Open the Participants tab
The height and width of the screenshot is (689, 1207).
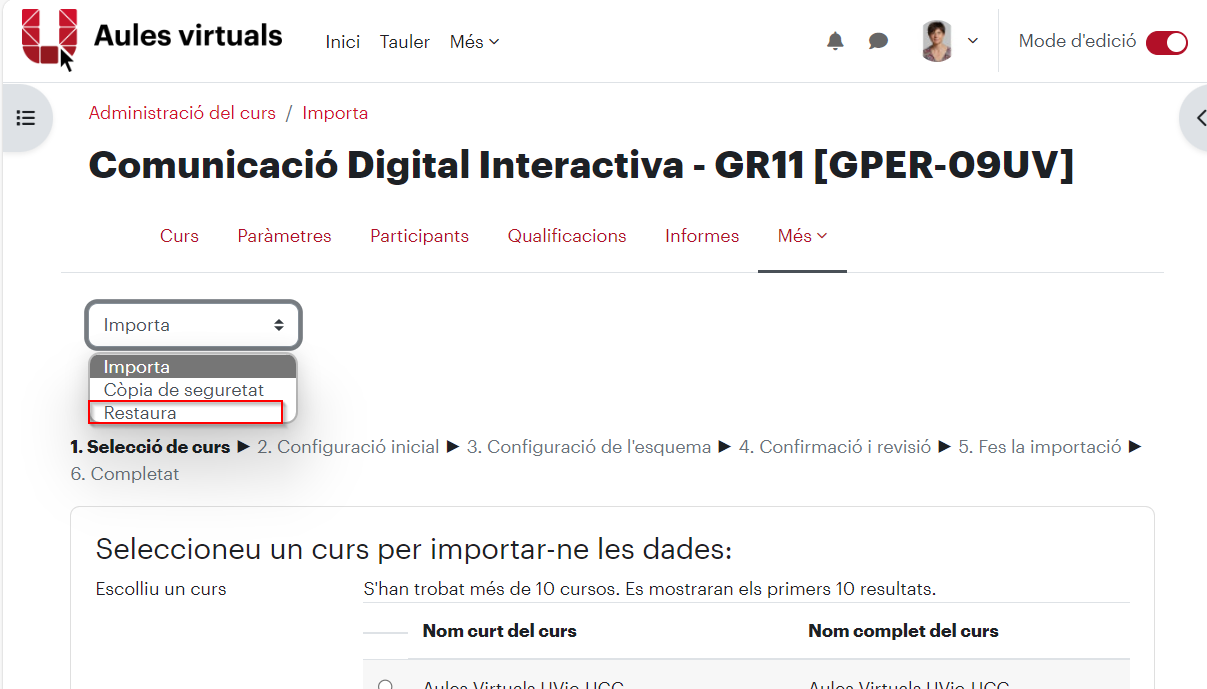(x=419, y=236)
